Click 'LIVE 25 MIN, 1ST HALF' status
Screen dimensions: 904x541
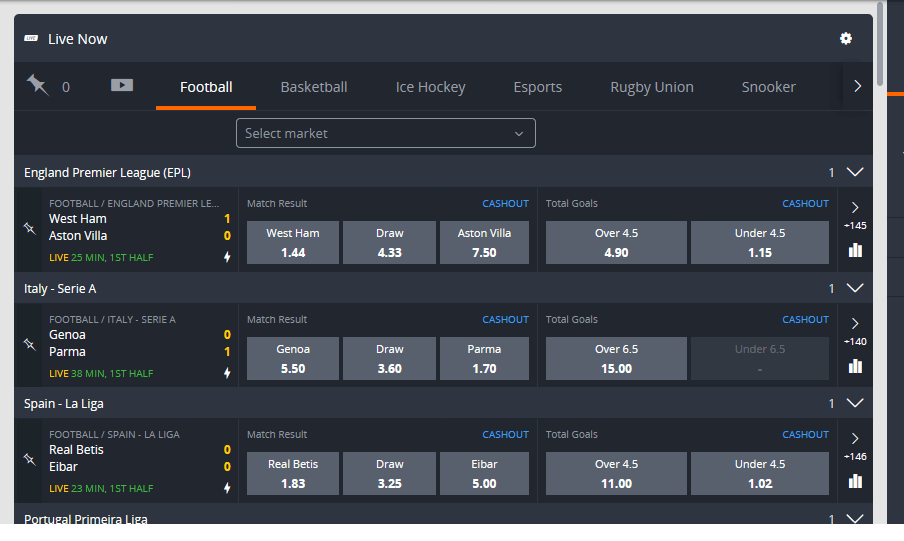pyautogui.click(x=101, y=257)
